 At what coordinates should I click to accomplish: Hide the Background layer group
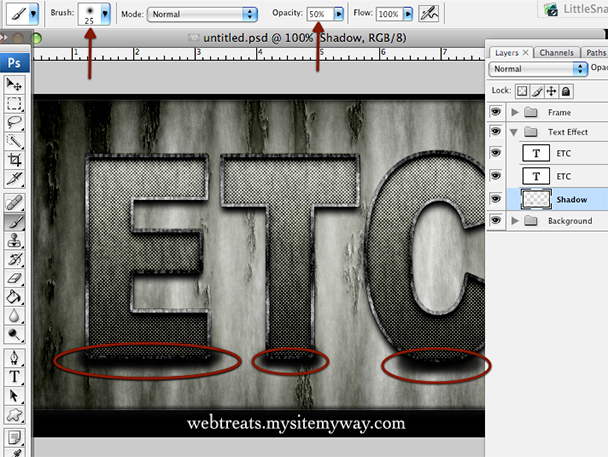tap(496, 221)
